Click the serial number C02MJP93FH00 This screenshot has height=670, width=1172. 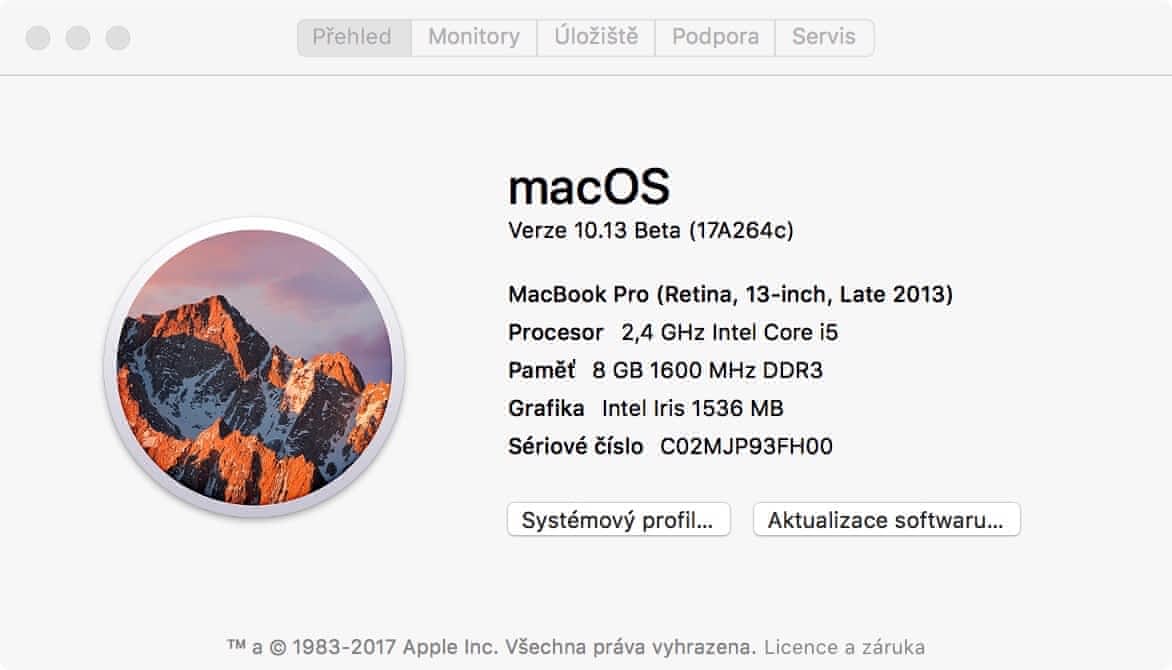coord(746,446)
